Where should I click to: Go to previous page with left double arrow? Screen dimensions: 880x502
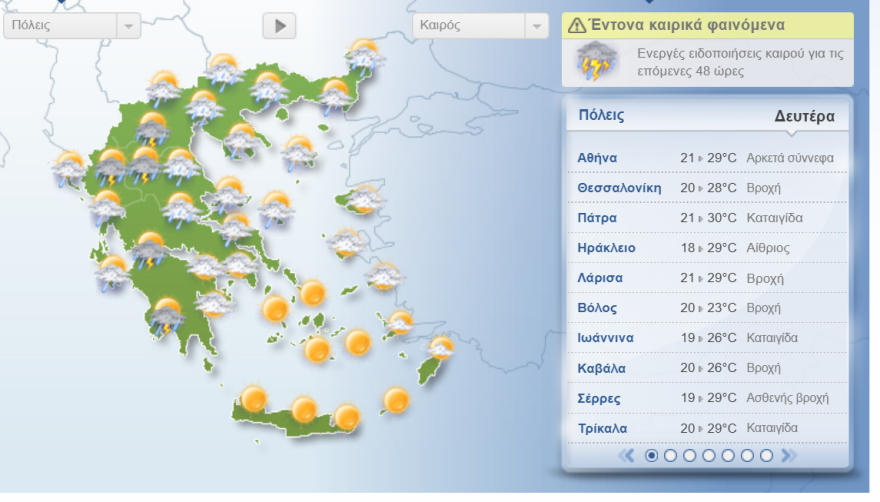(x=628, y=456)
